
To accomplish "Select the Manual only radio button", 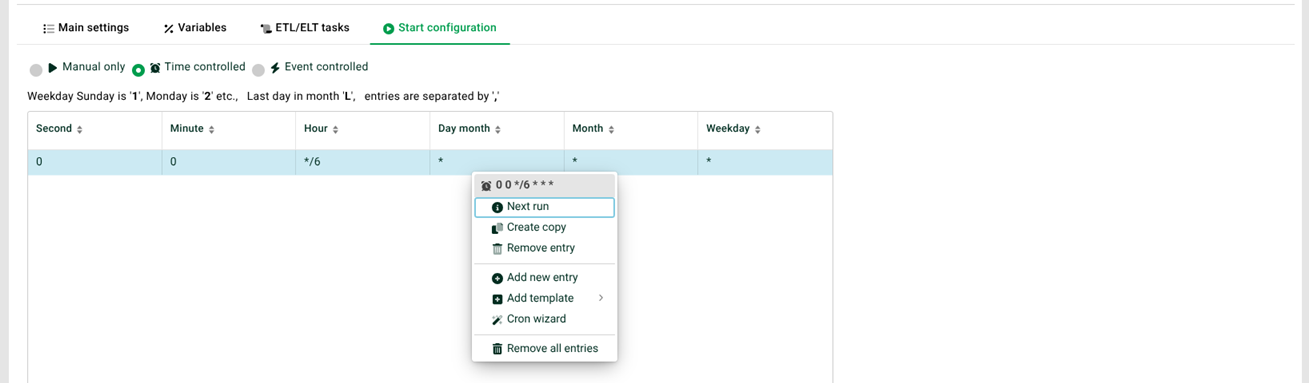I will click(x=36, y=70).
